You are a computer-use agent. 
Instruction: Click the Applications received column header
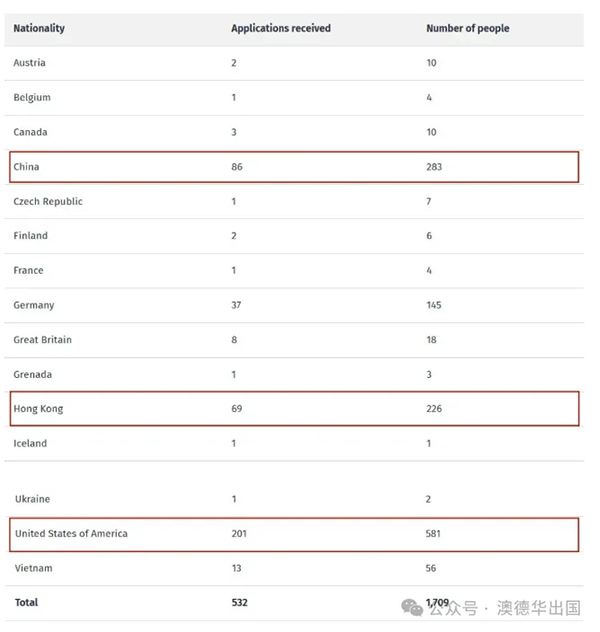281,28
